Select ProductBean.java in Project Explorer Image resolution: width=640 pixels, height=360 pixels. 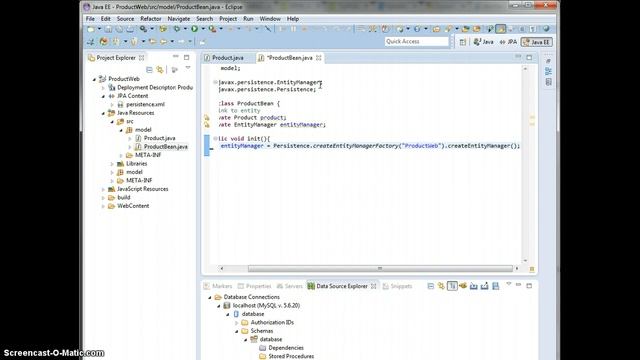tap(165, 147)
